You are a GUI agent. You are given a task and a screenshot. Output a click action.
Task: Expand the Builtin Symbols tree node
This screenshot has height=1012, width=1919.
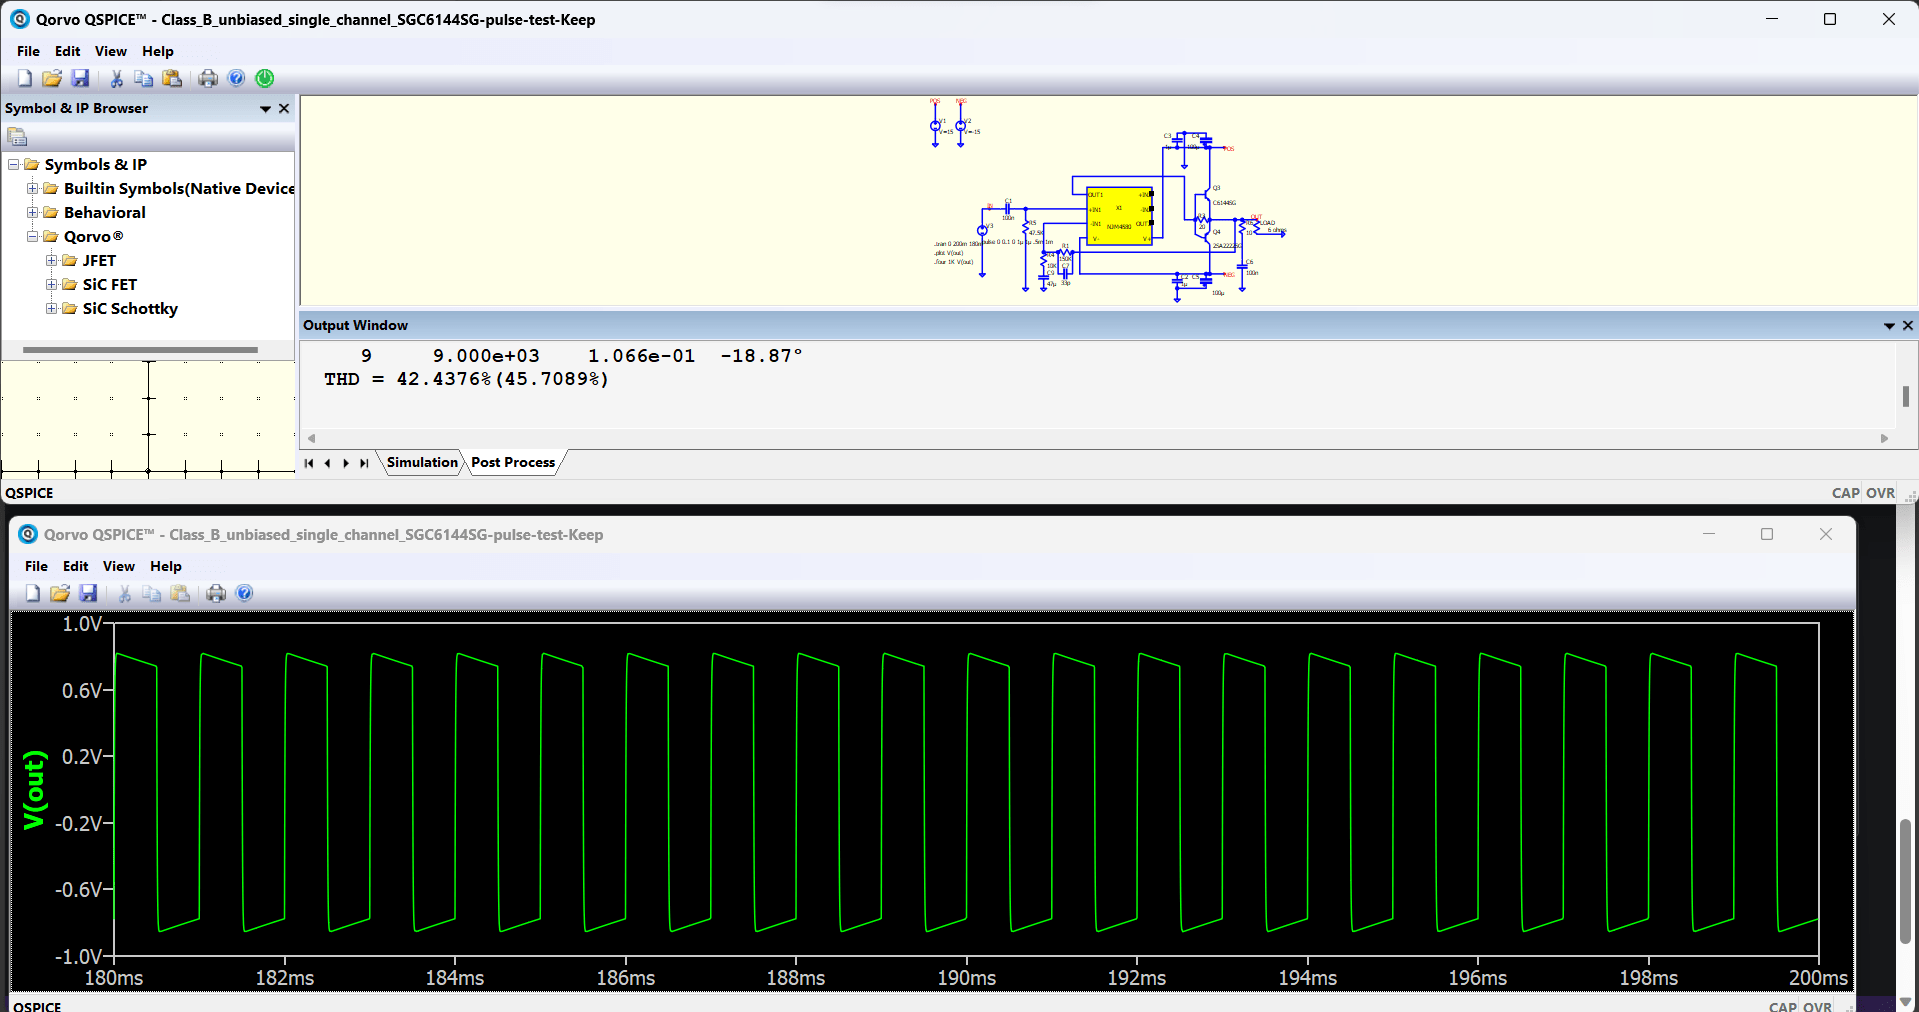pos(32,188)
